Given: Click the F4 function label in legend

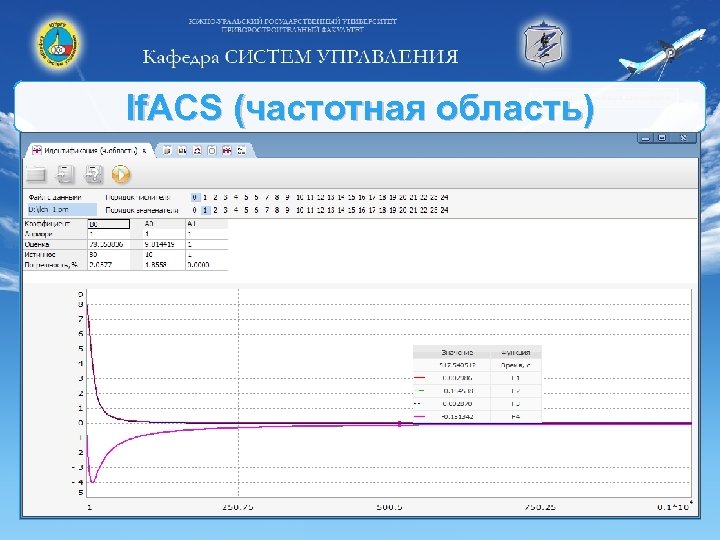Looking at the screenshot, I should click(516, 416).
